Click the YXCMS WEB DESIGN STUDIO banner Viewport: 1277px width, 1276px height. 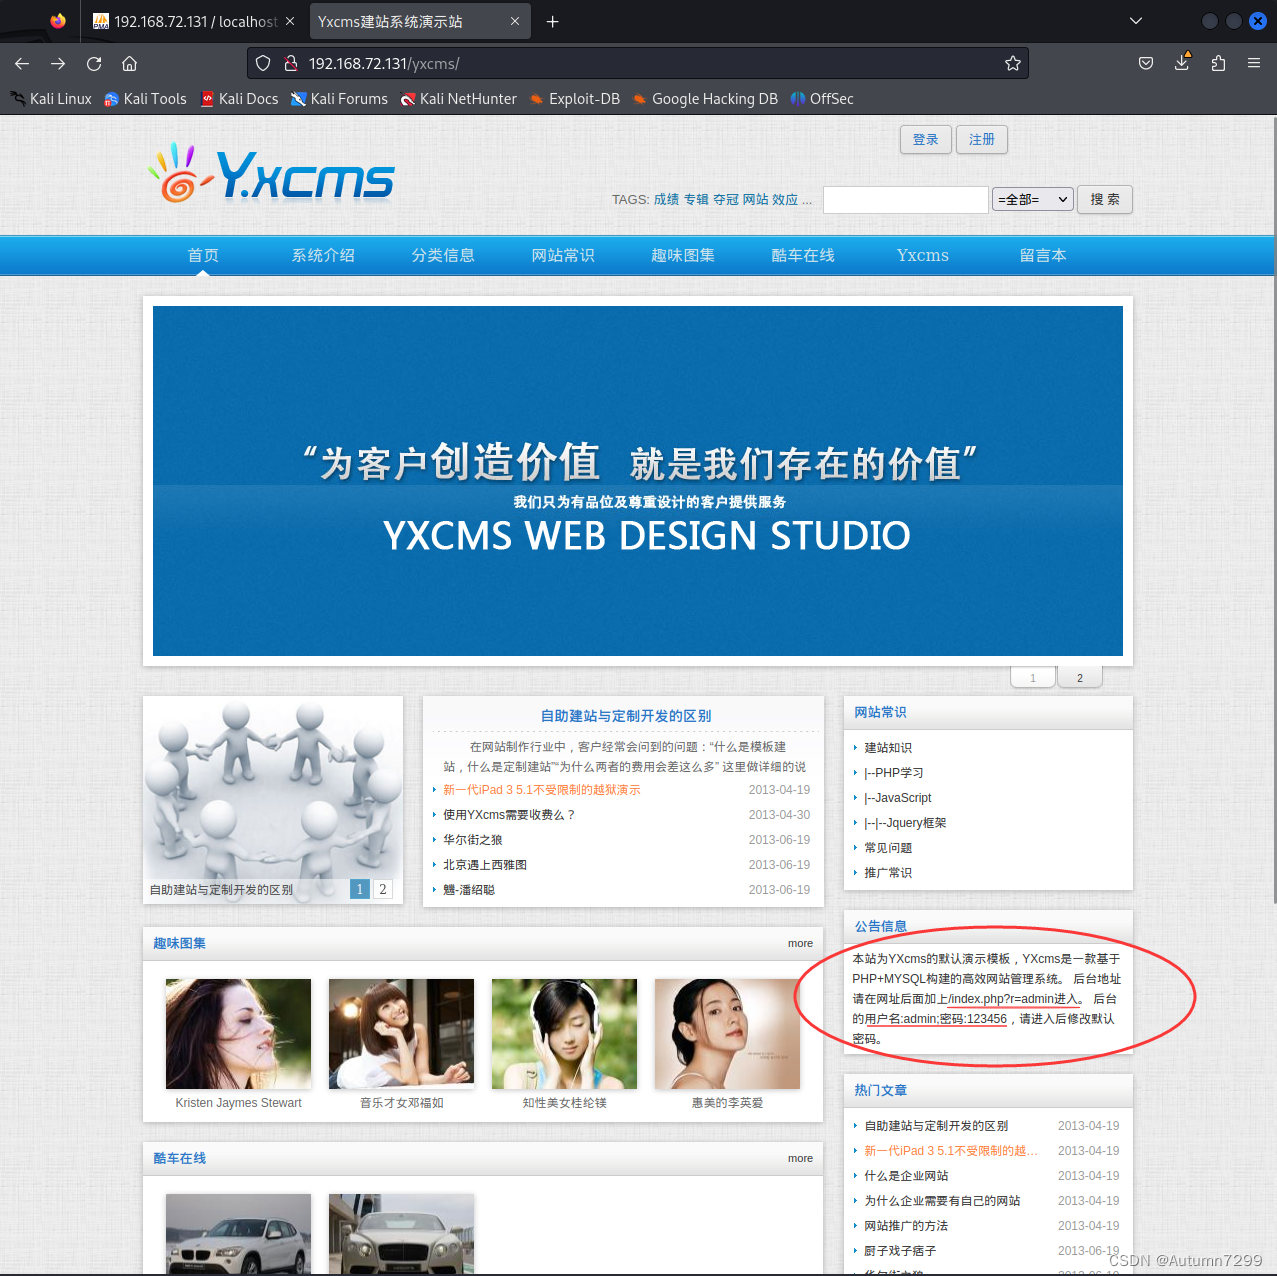point(638,481)
